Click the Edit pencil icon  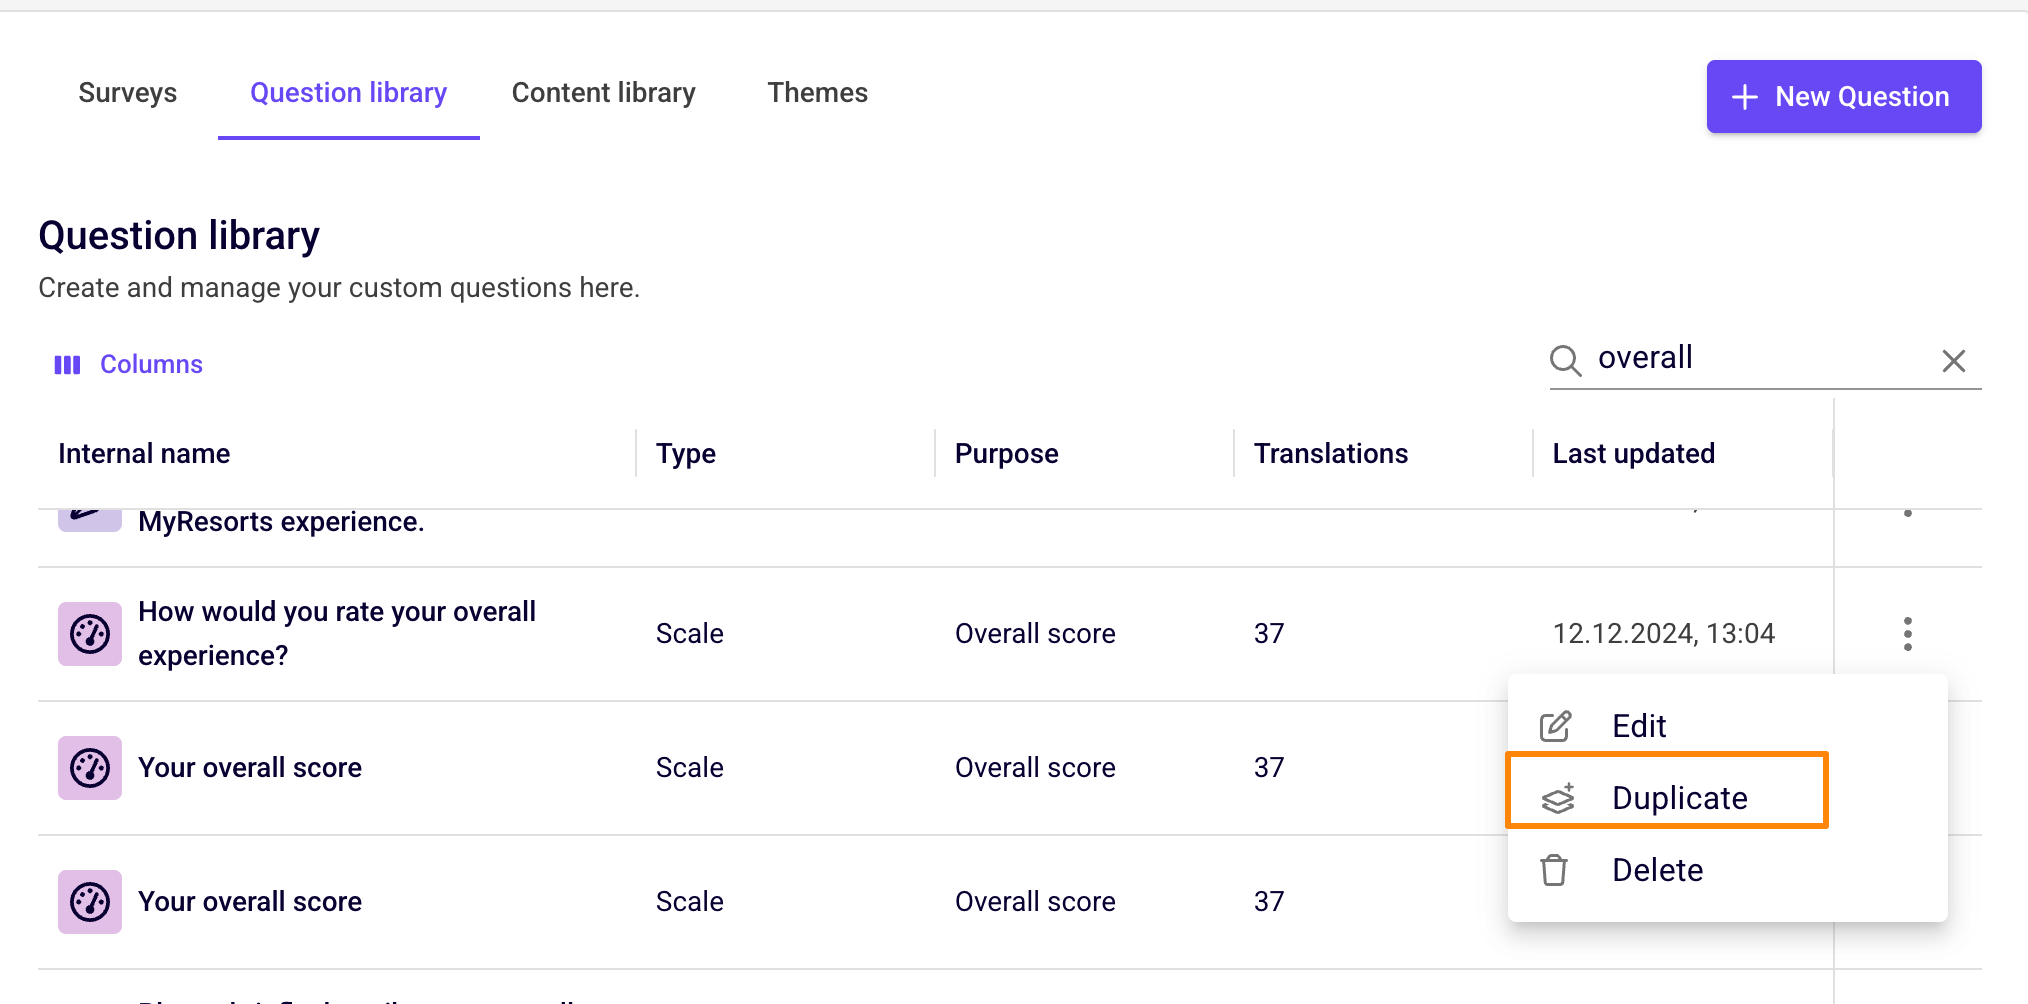(1556, 726)
